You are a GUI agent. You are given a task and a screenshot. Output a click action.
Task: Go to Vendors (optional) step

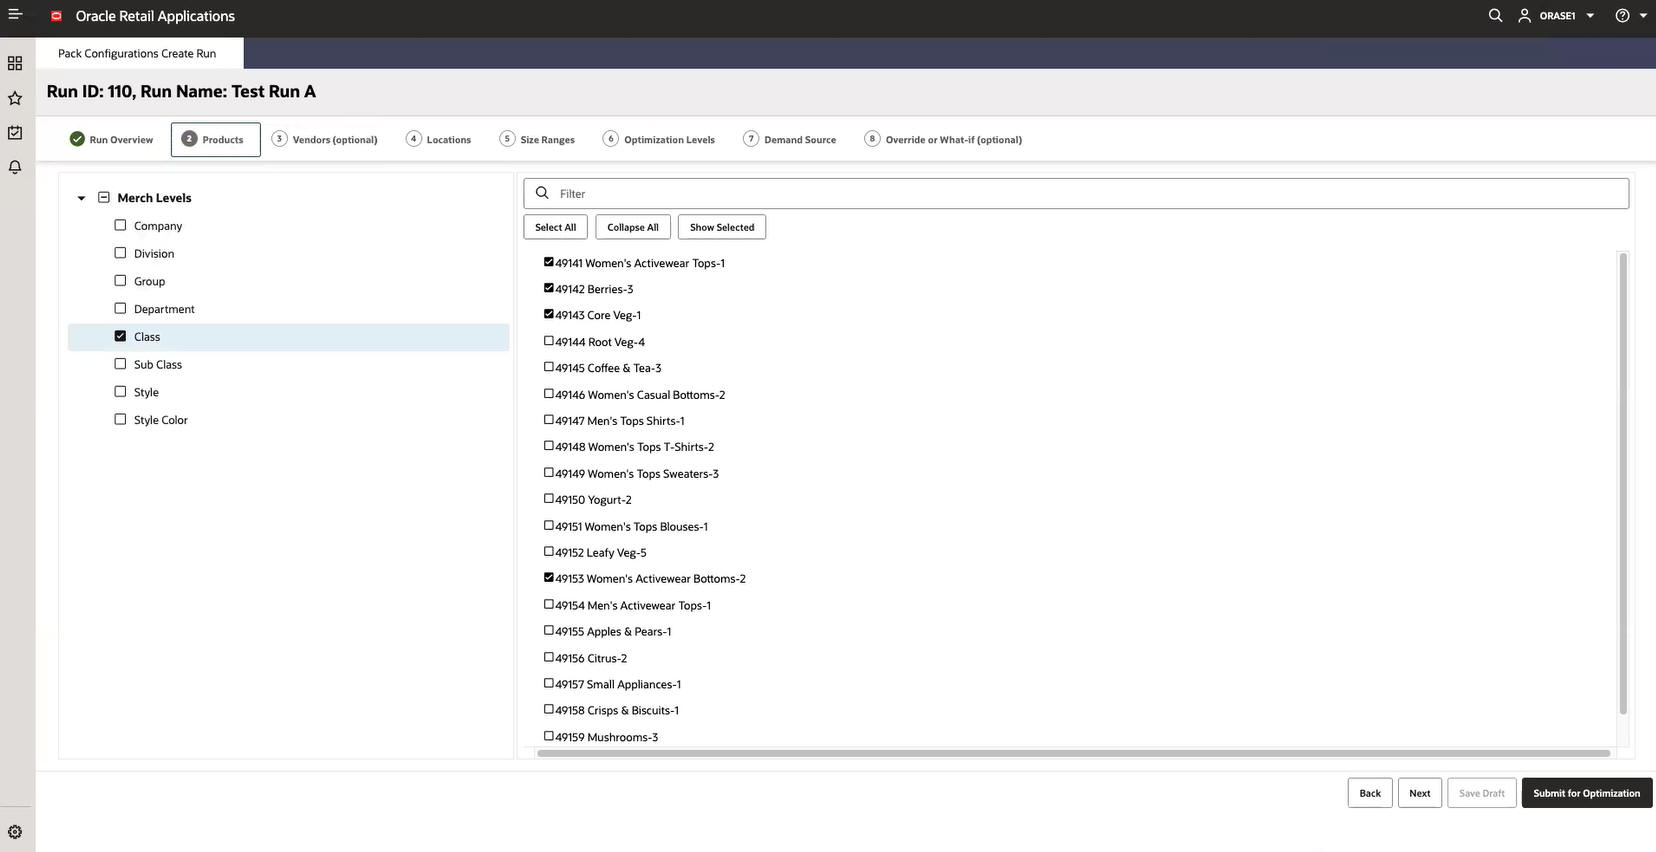coord(325,140)
